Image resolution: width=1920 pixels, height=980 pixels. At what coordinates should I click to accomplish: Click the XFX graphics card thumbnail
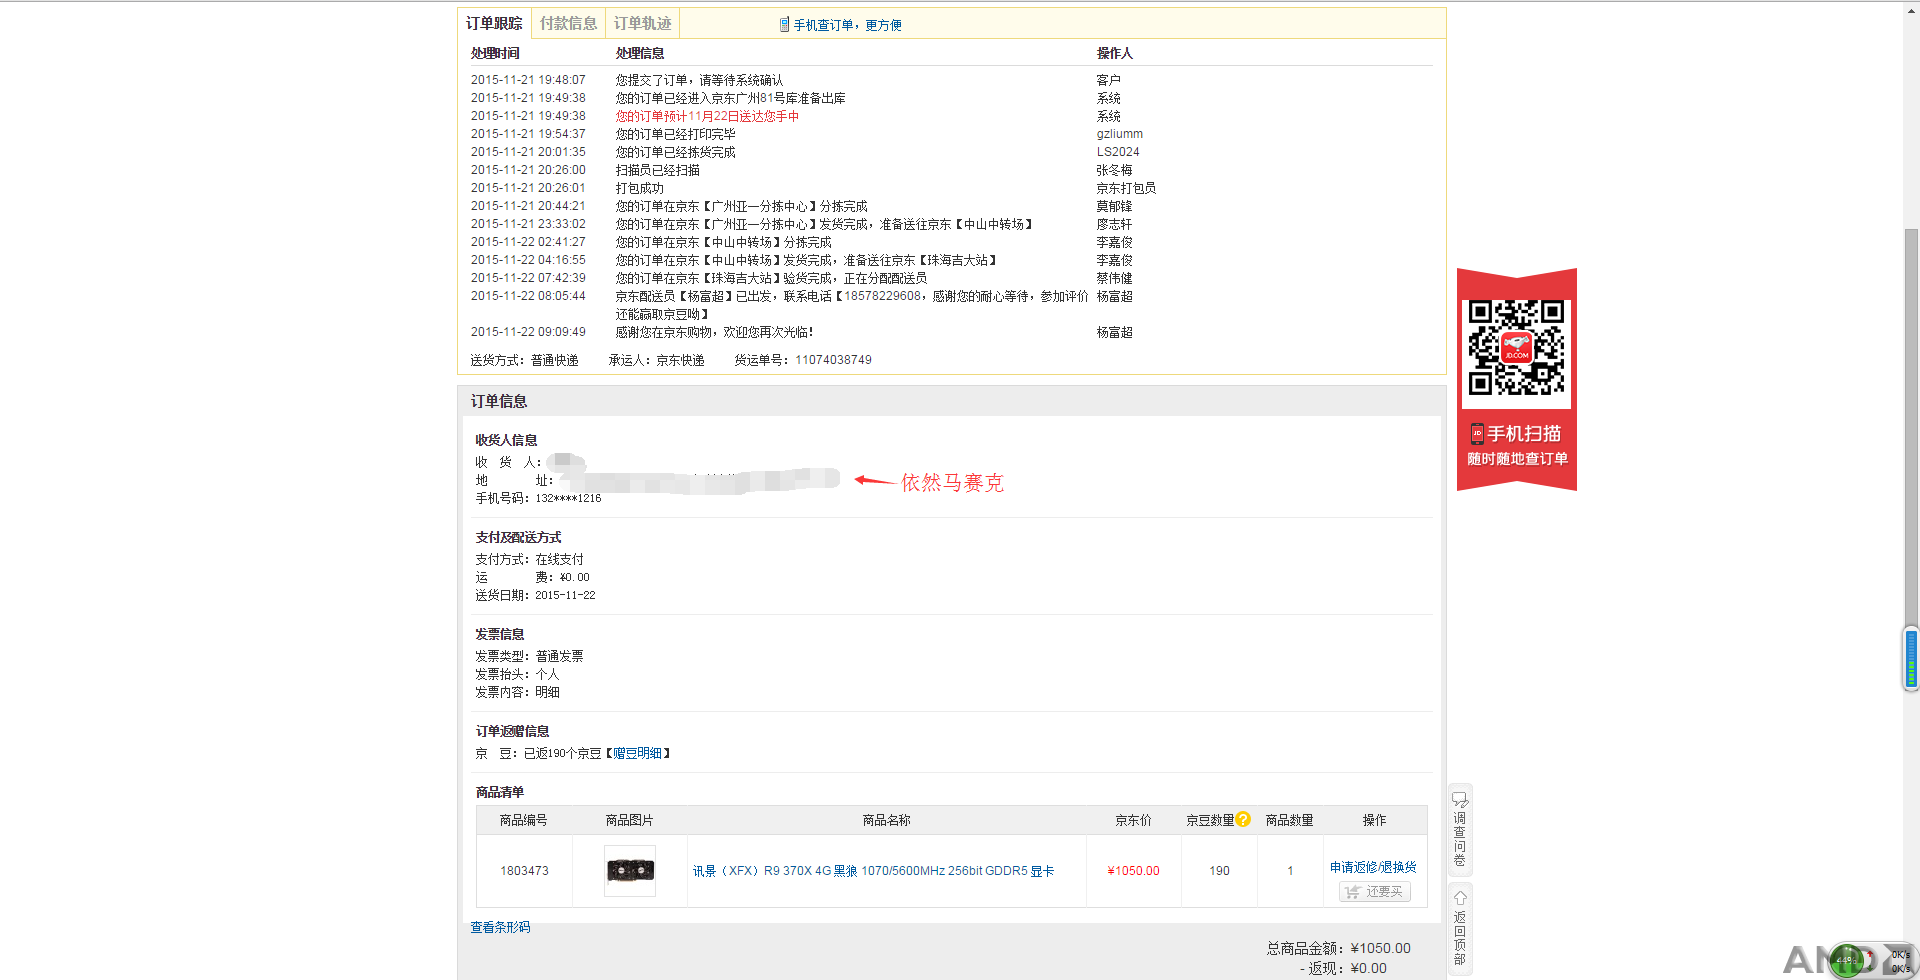630,871
